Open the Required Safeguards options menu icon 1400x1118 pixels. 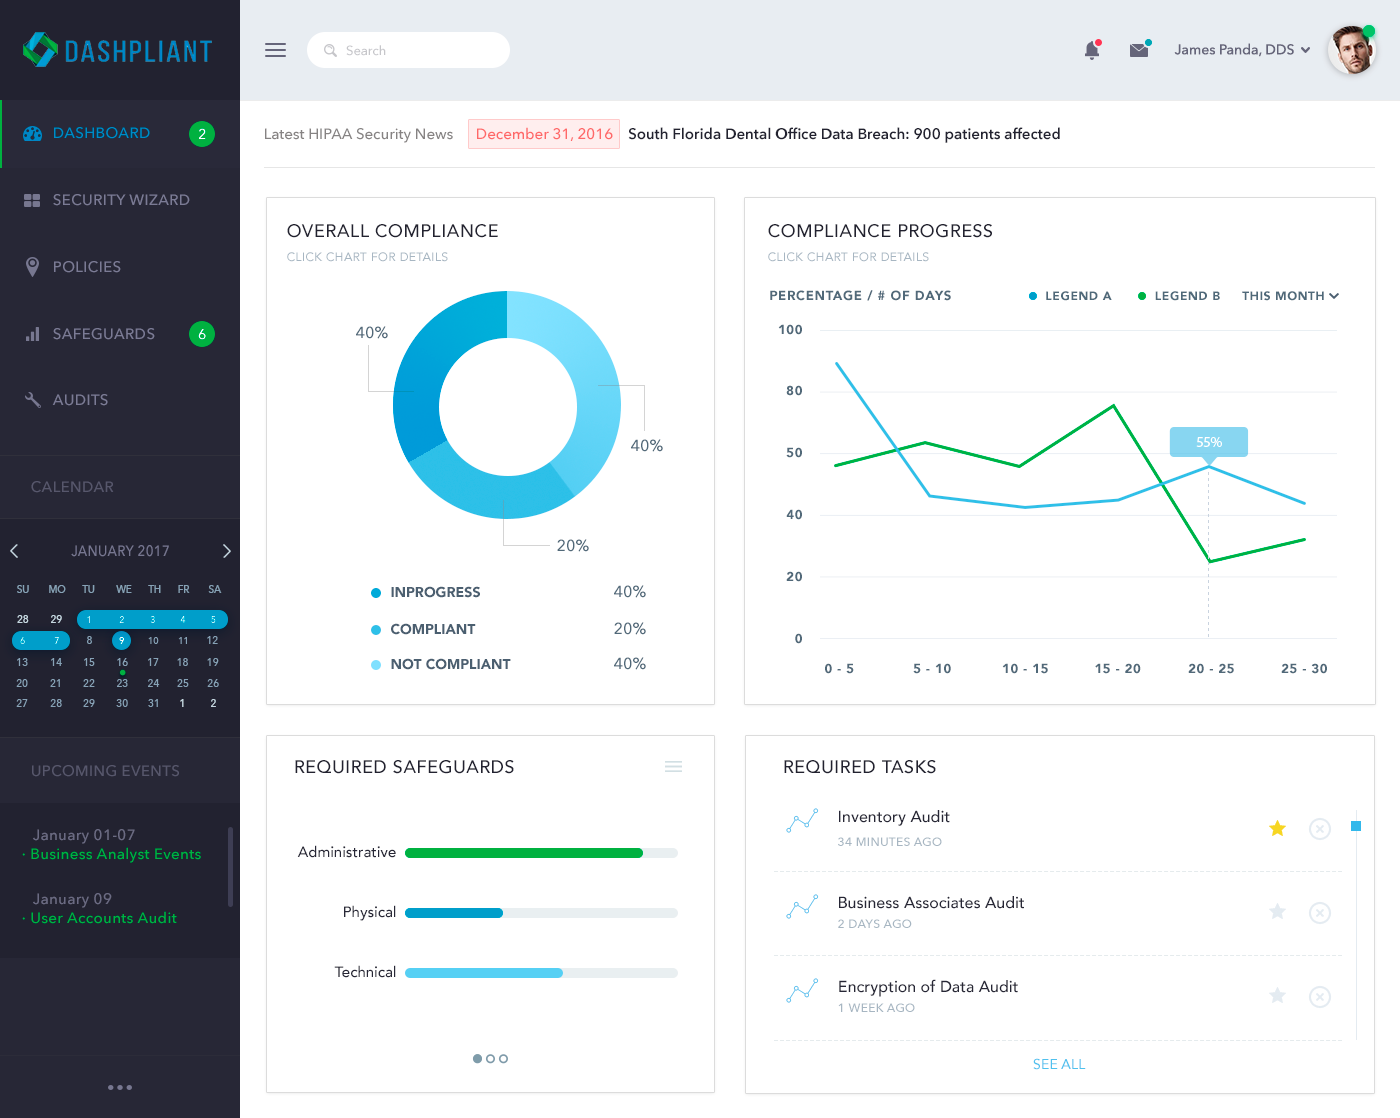point(673,766)
